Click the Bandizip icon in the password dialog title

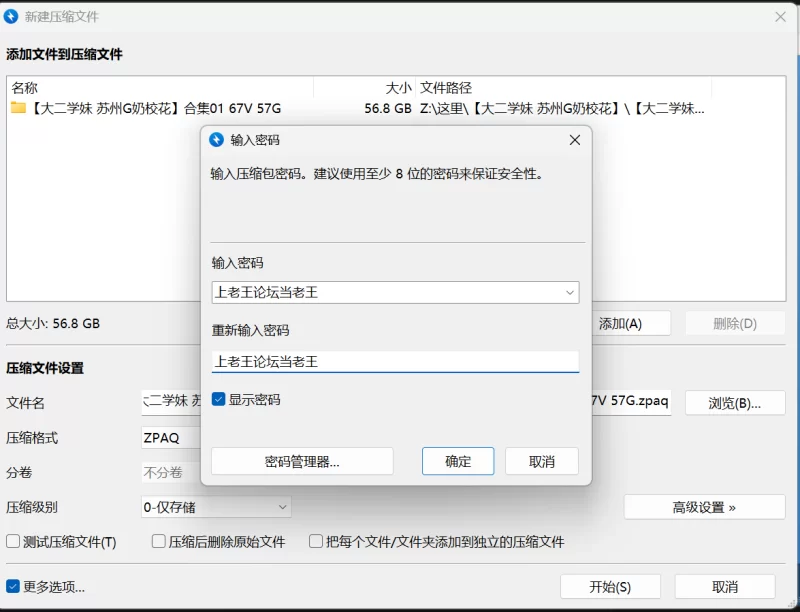pyautogui.click(x=216, y=140)
